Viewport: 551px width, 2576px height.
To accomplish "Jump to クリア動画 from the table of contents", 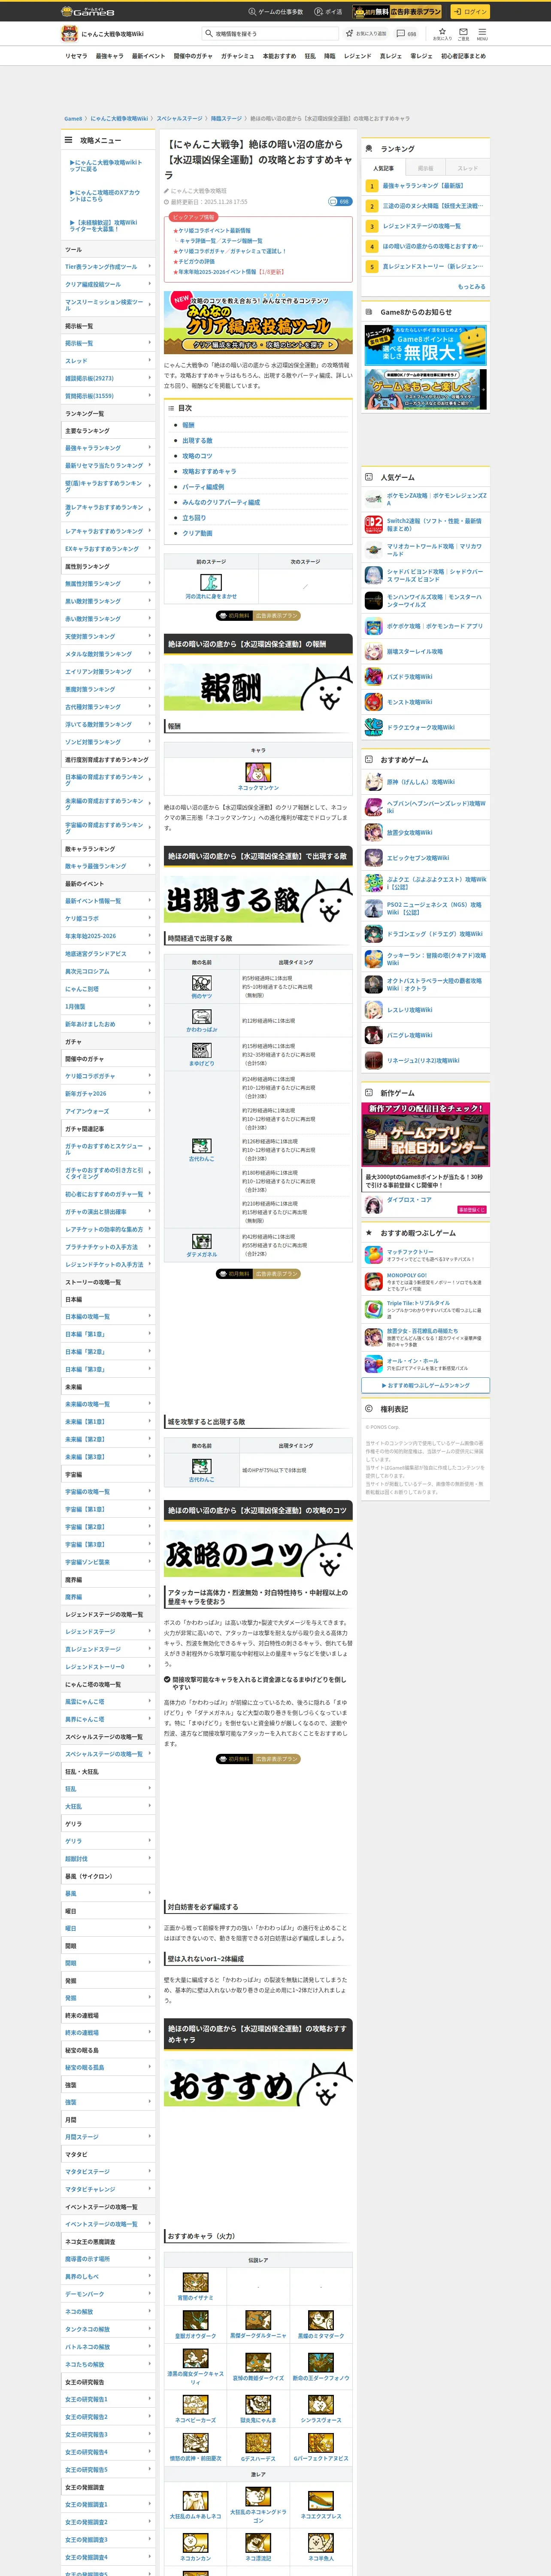I will click(197, 533).
